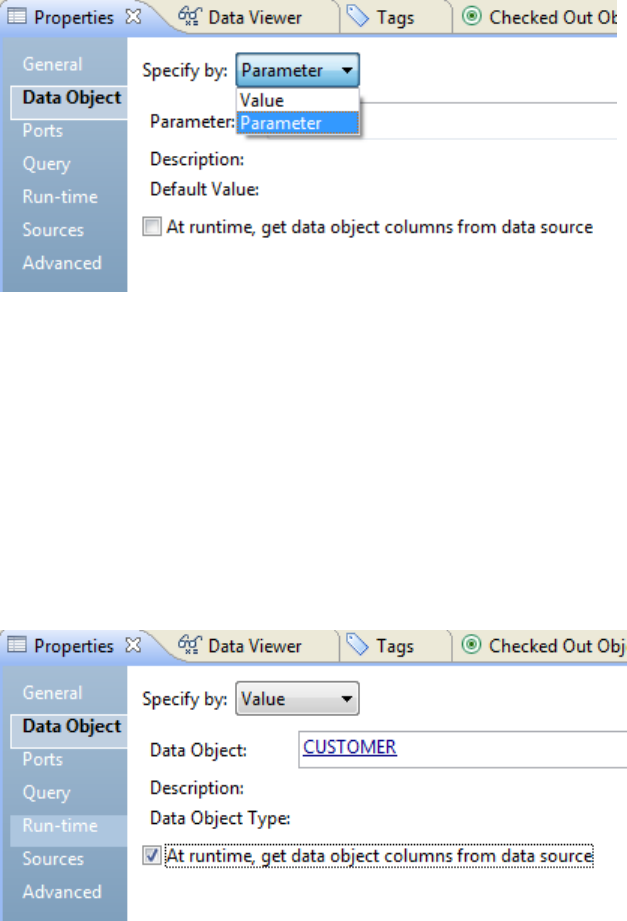This screenshot has height=921, width=627.
Task: Click the Data Viewer glasses icon in the top panel
Action: coord(190,17)
